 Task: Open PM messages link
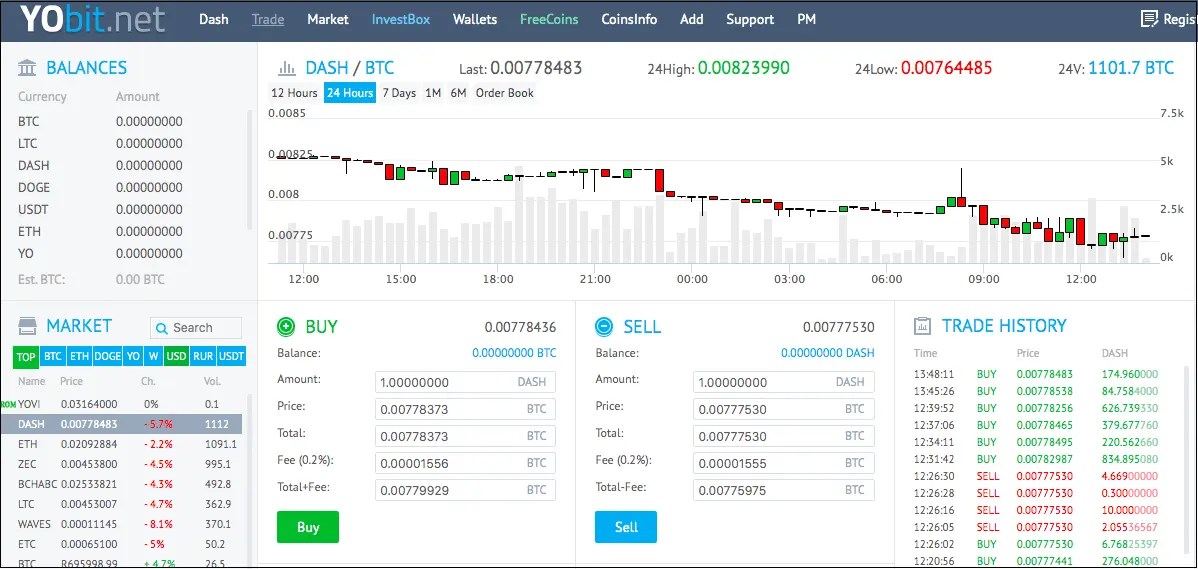806,19
